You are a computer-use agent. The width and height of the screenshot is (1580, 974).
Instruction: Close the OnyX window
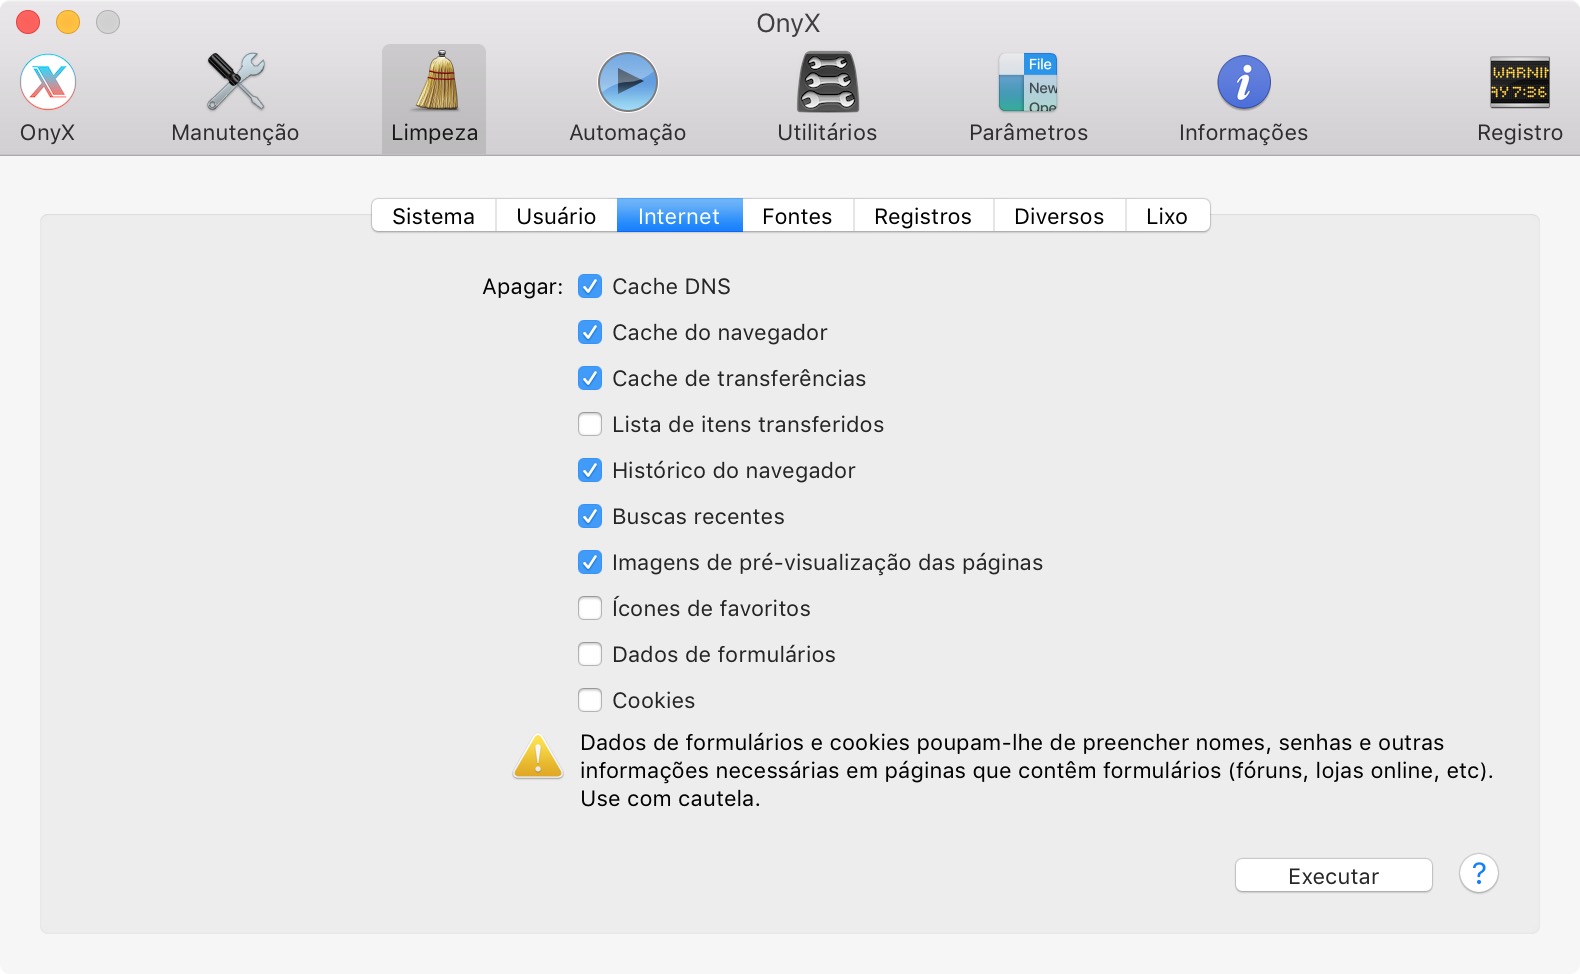click(x=28, y=22)
